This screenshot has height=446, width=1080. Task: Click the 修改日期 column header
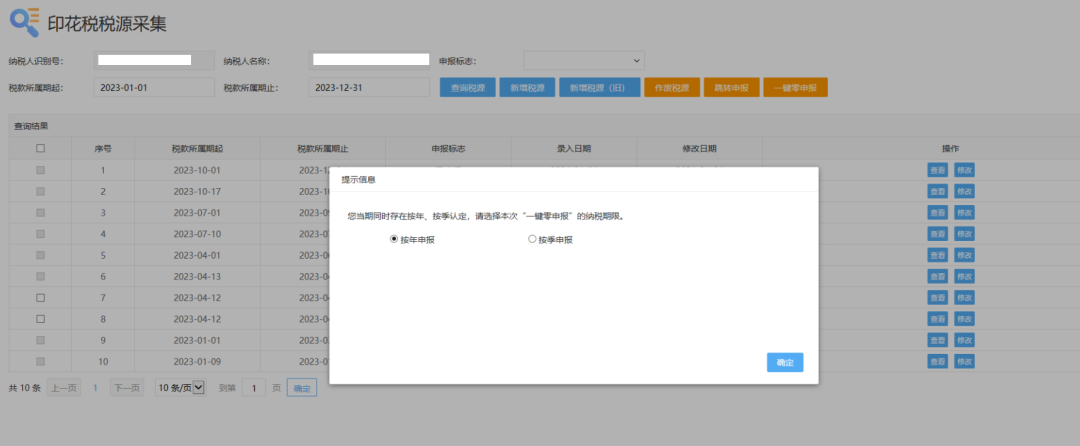coord(699,149)
